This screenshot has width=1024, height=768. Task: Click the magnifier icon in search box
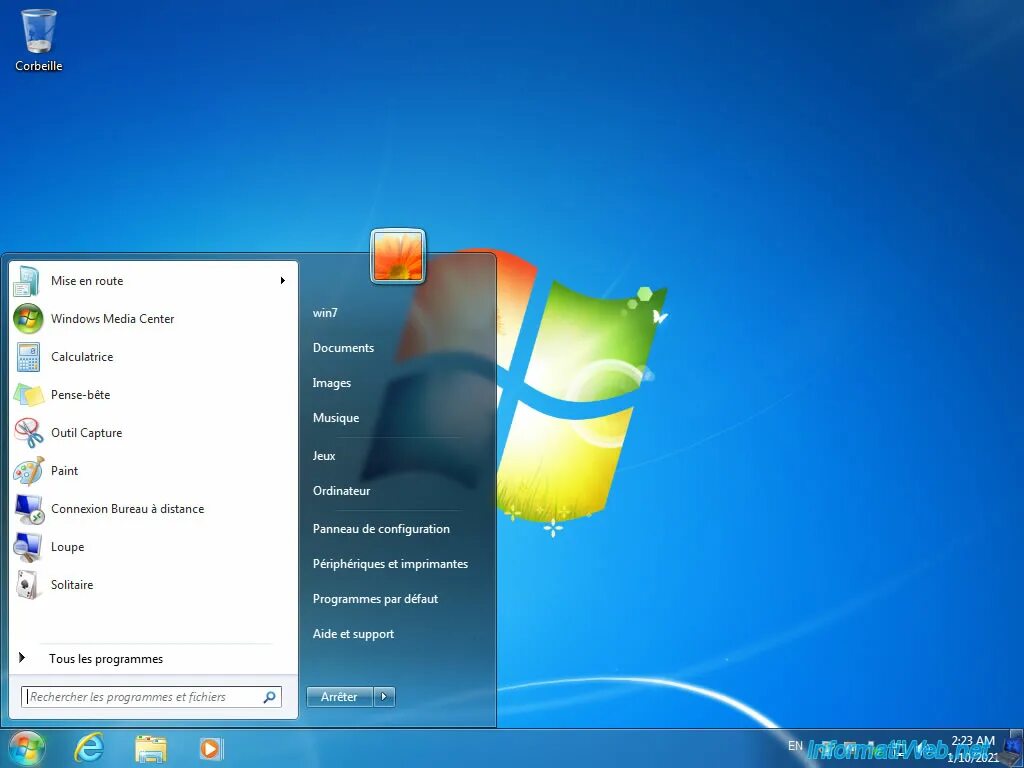269,697
